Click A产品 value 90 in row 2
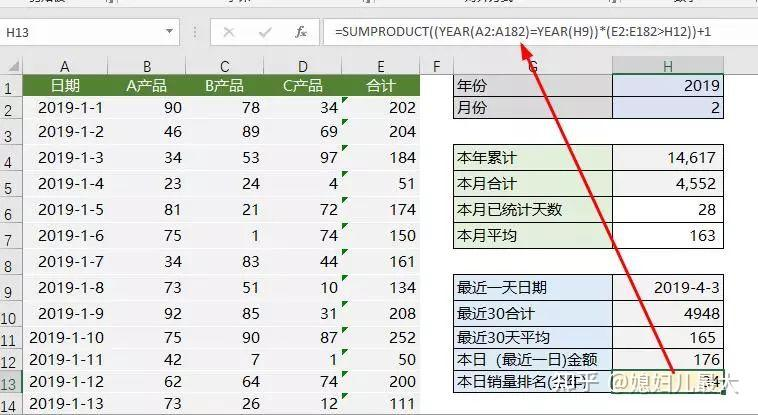Screen dimensions: 758x415 146,108
